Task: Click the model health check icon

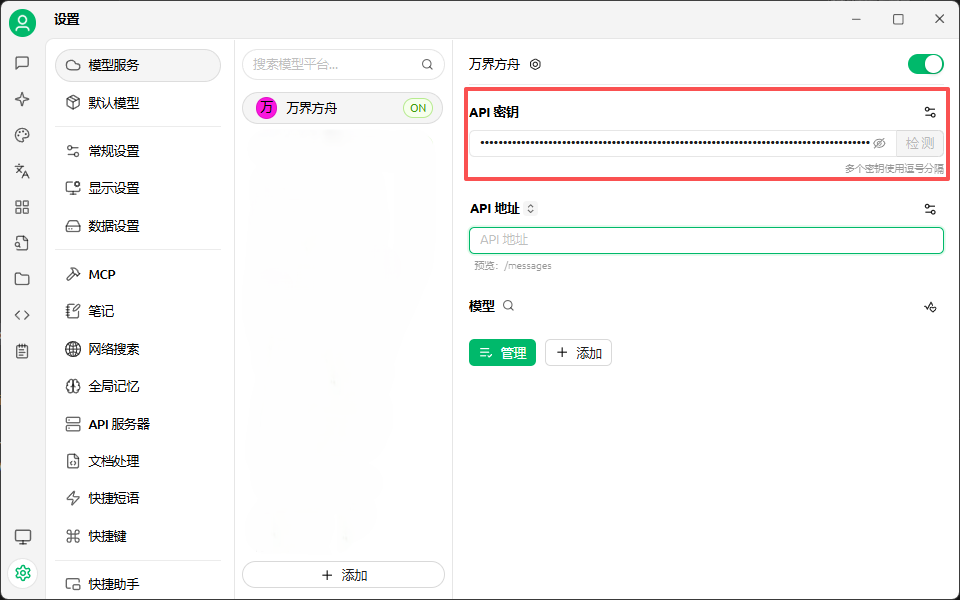Action: (x=930, y=307)
